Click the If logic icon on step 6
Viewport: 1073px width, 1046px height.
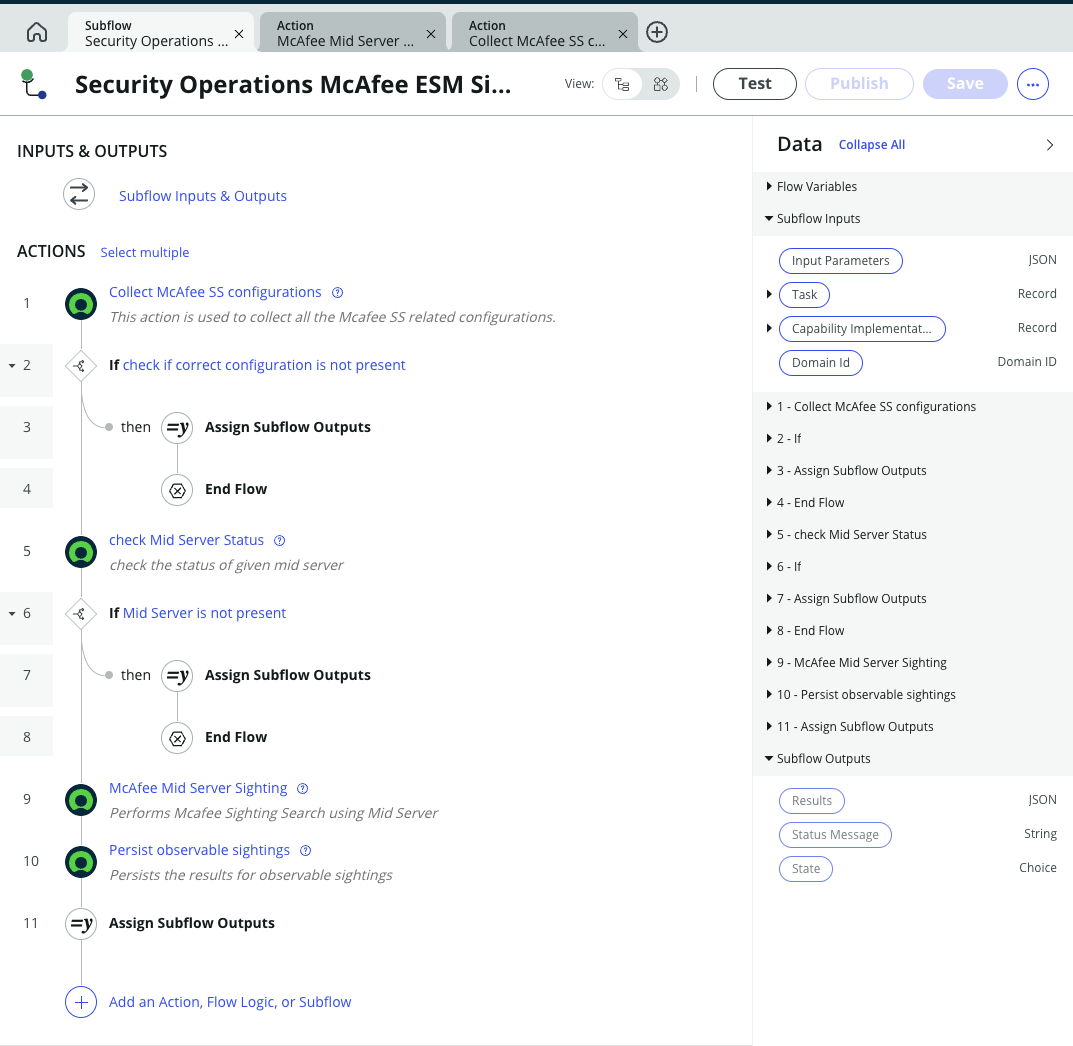[80, 614]
